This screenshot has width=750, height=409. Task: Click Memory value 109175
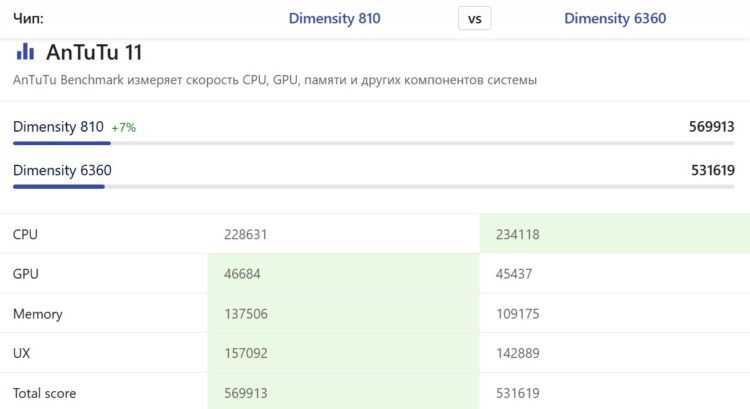tap(518, 314)
